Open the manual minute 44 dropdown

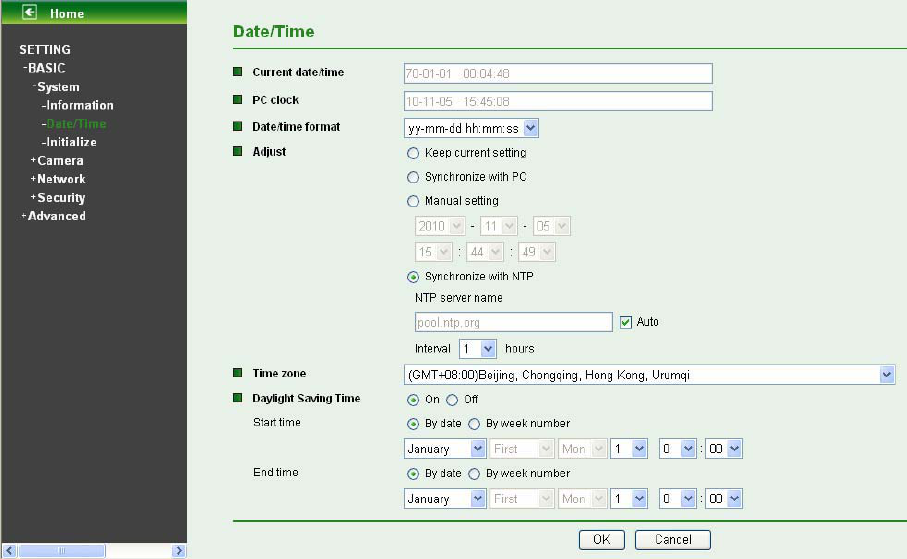pos(485,252)
